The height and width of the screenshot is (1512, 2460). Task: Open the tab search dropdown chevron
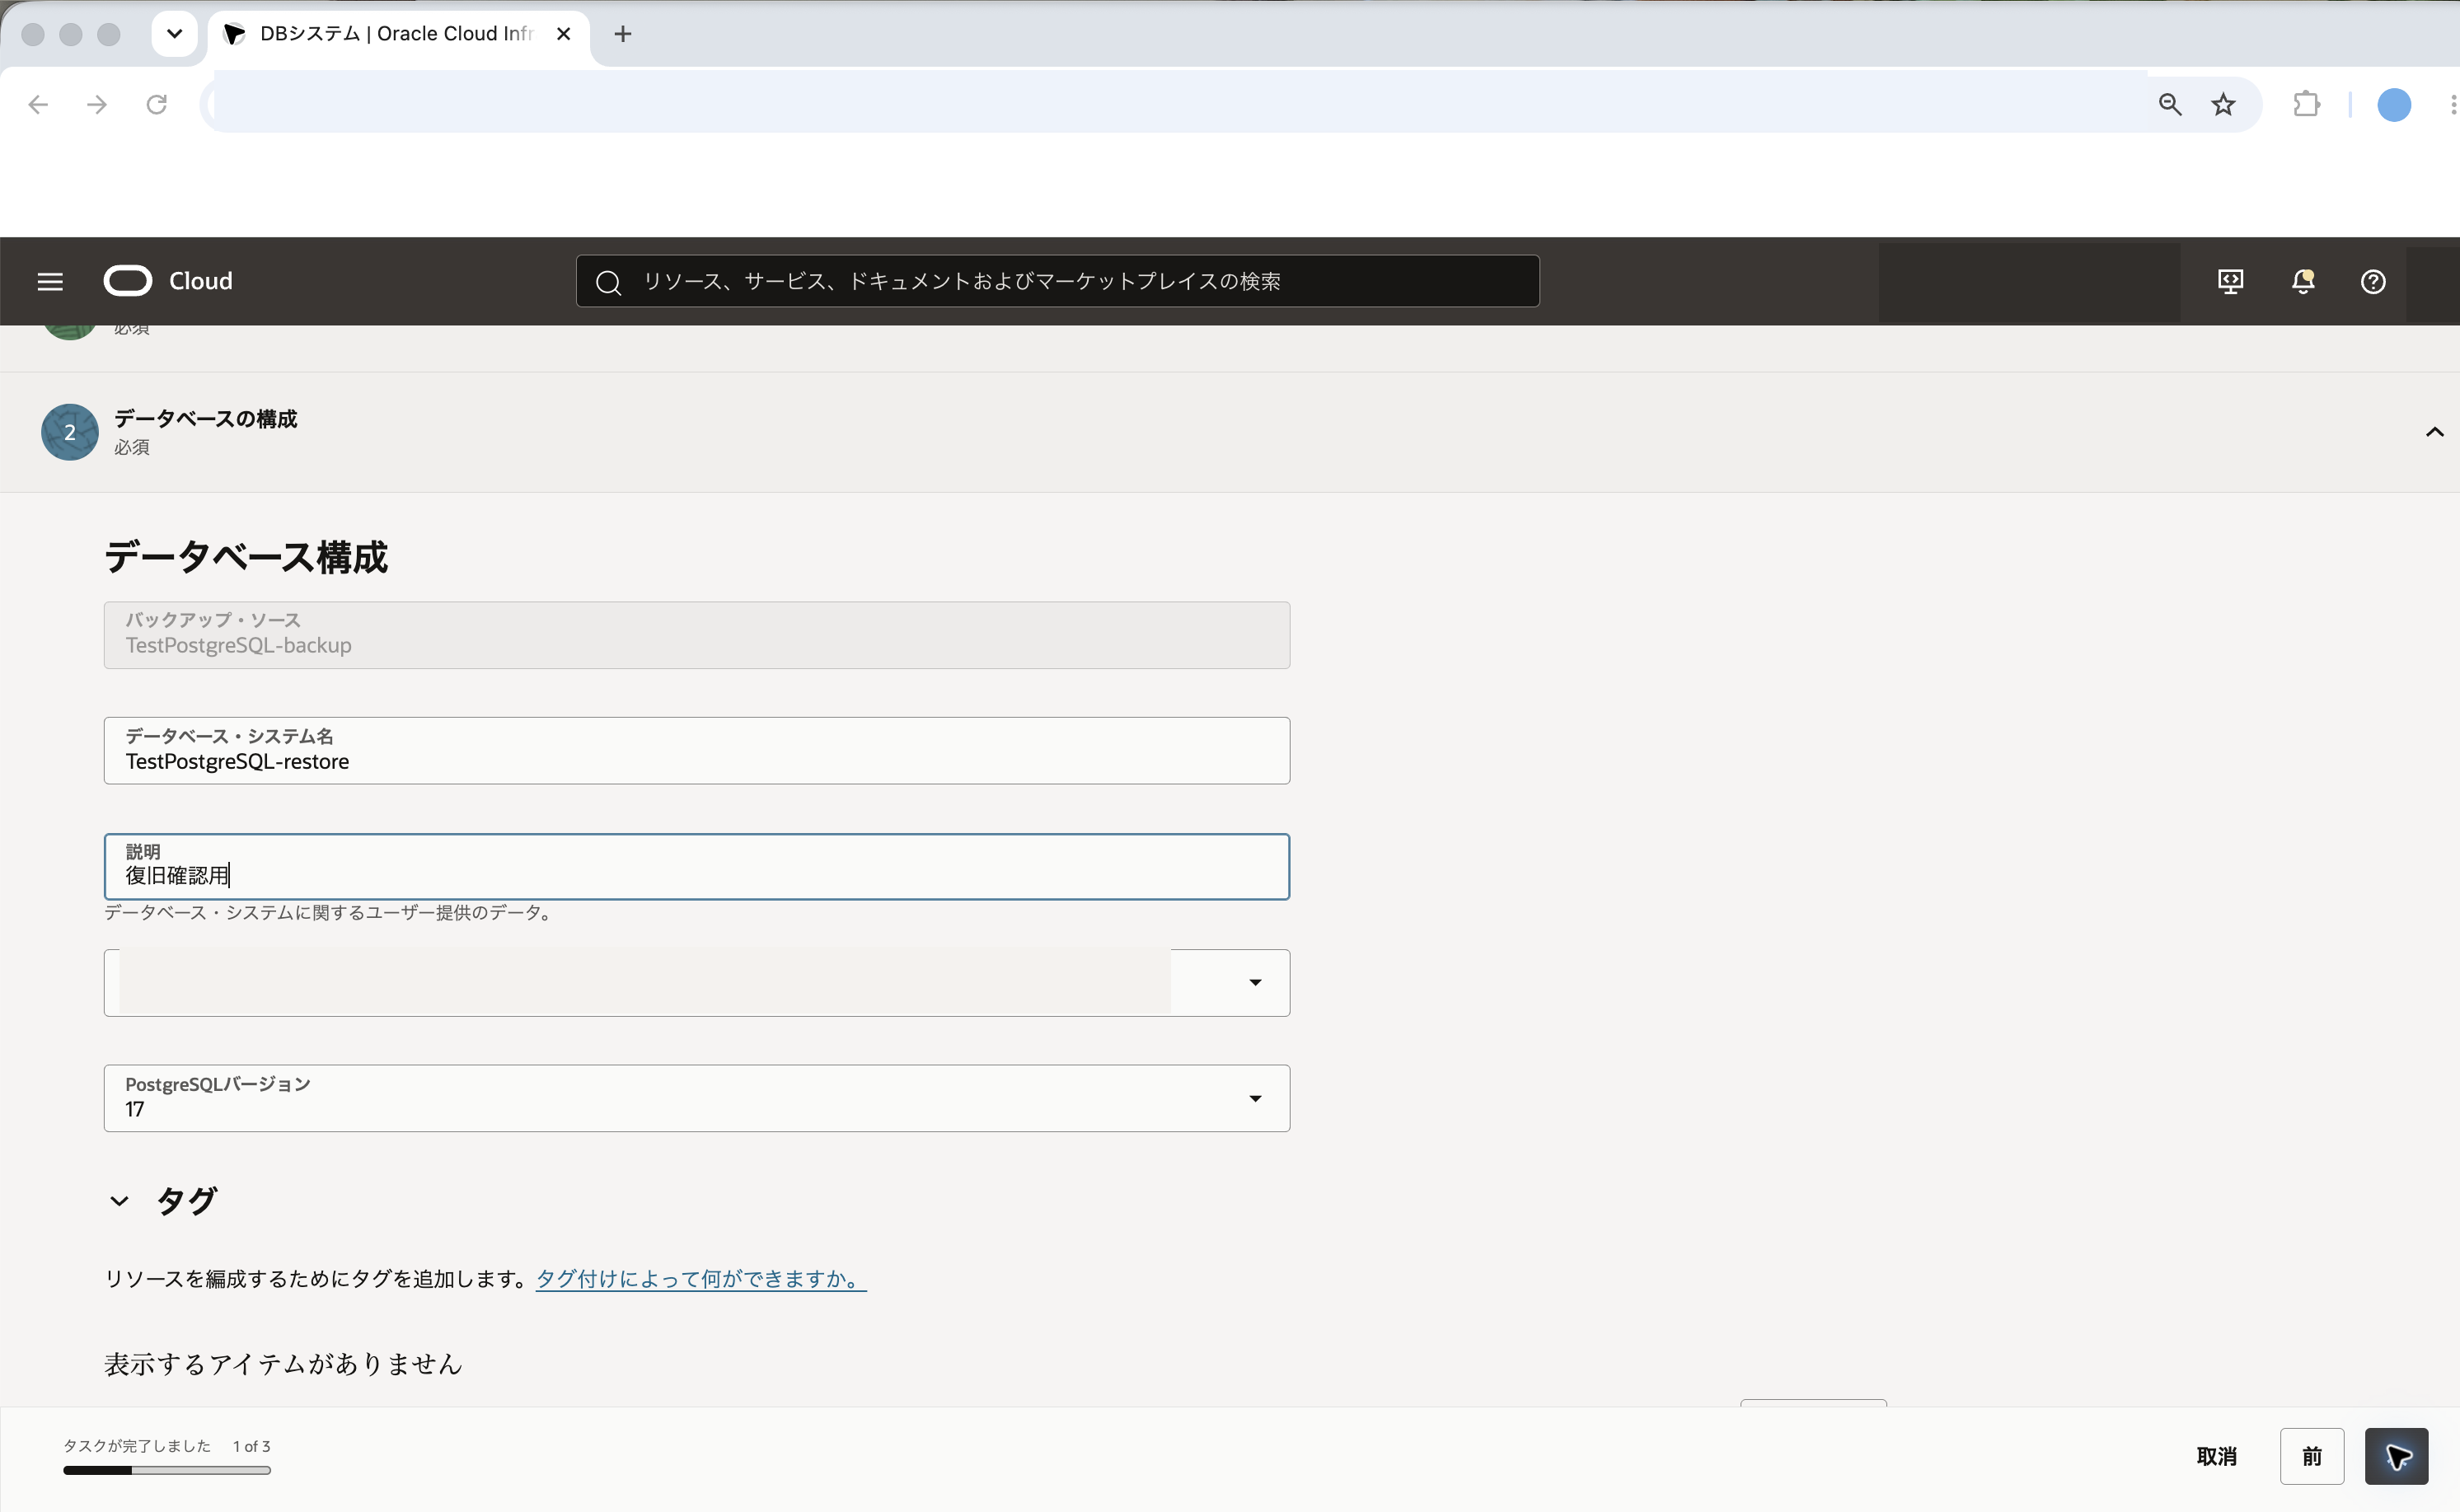click(174, 34)
